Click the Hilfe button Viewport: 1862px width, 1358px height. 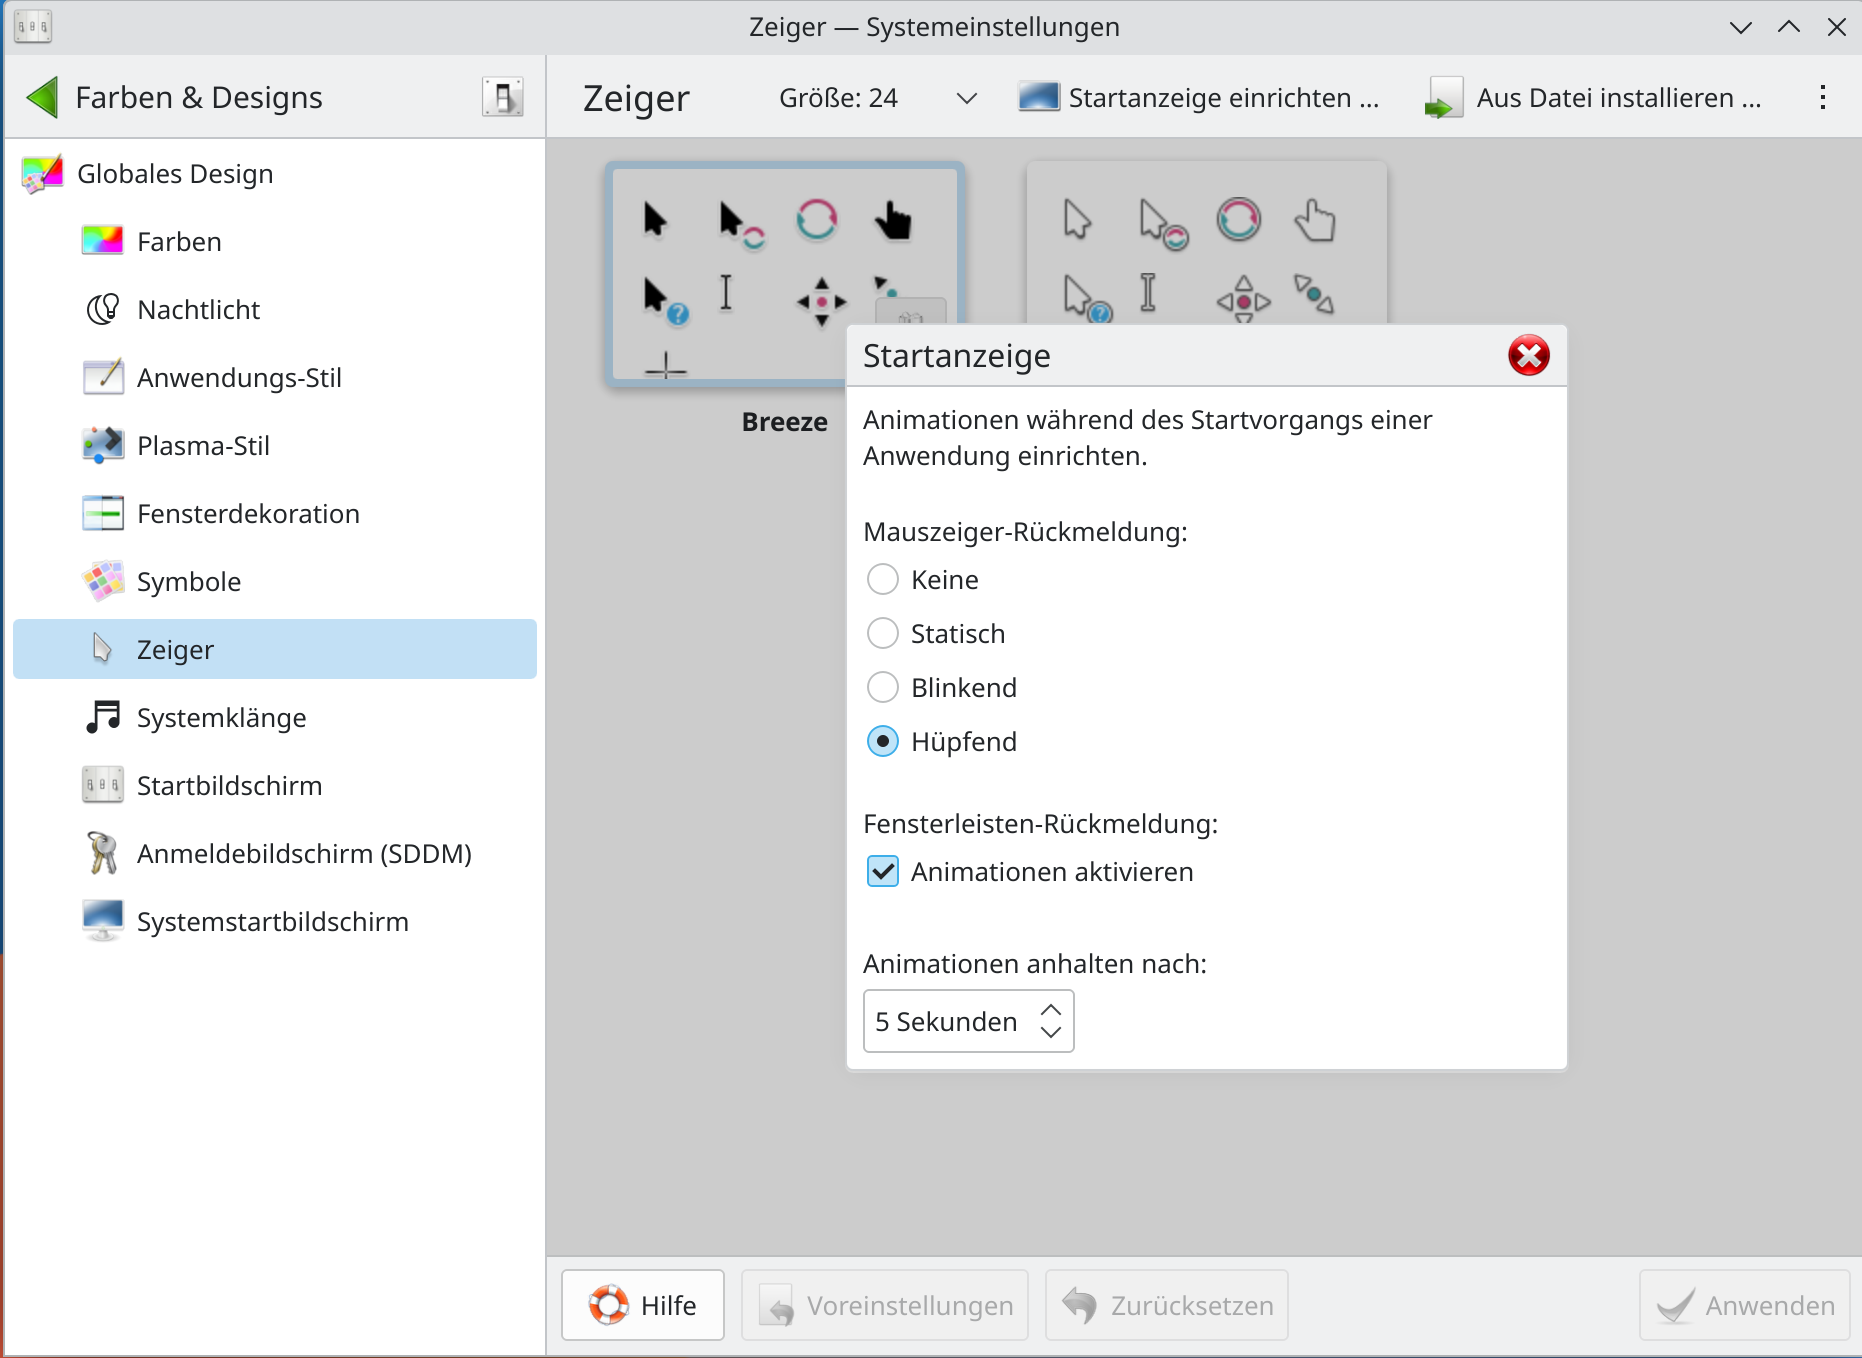point(643,1305)
